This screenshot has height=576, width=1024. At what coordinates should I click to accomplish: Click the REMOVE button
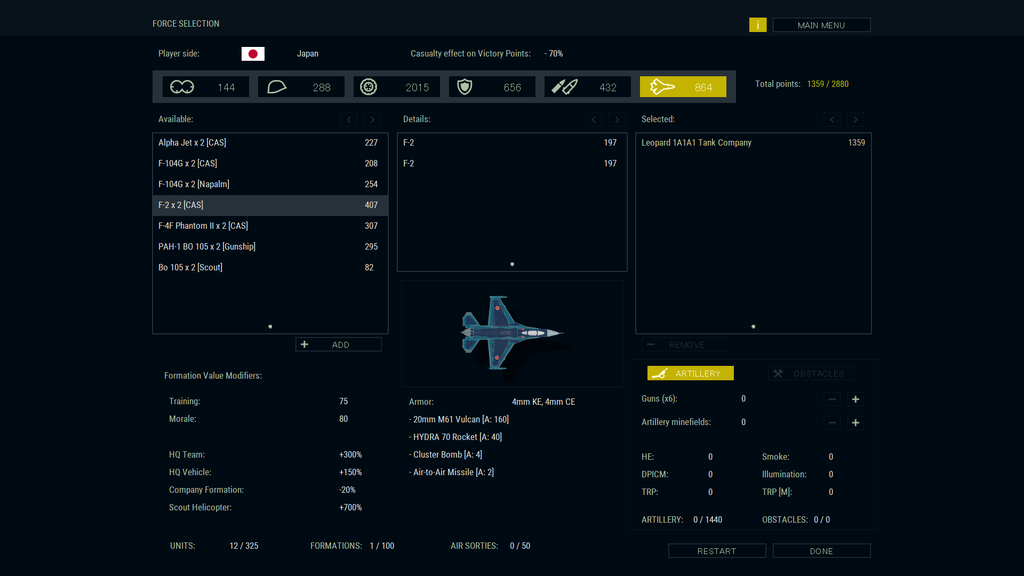(684, 344)
